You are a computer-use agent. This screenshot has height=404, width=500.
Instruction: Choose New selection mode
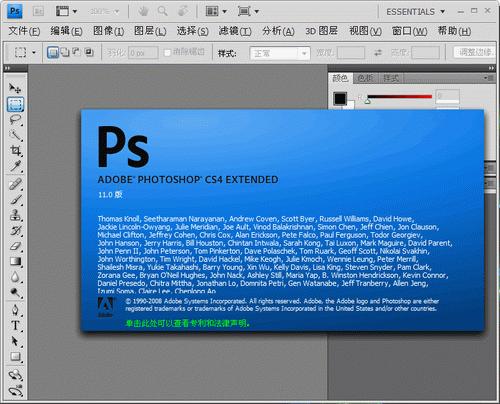(x=53, y=52)
